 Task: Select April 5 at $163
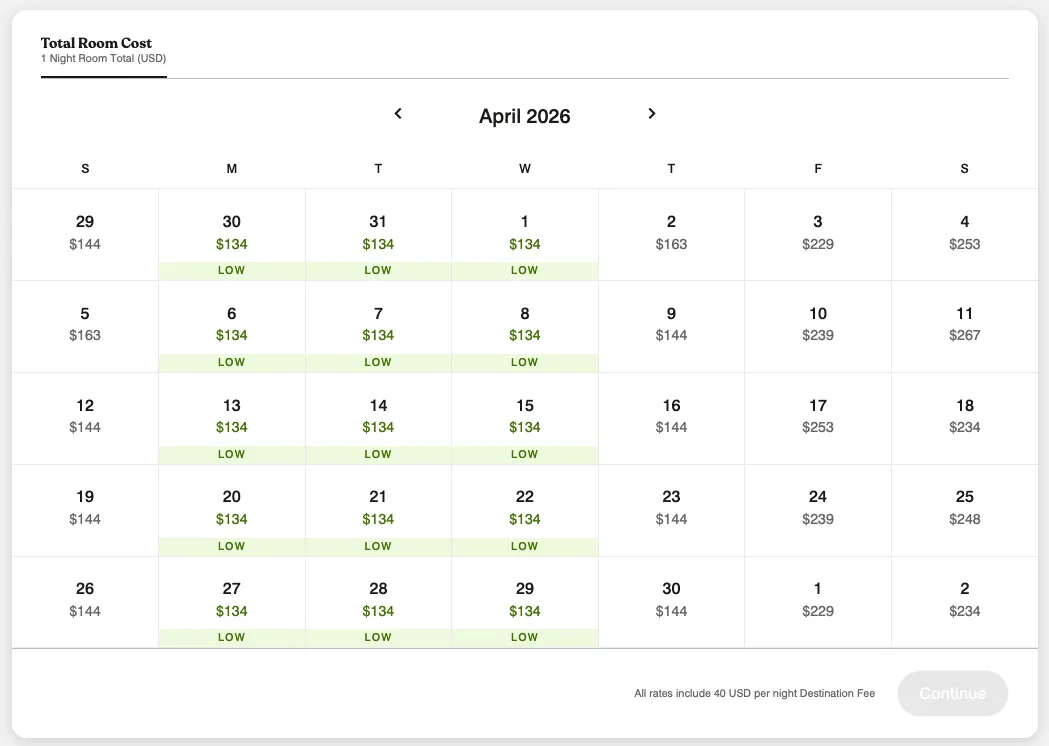click(x=85, y=327)
